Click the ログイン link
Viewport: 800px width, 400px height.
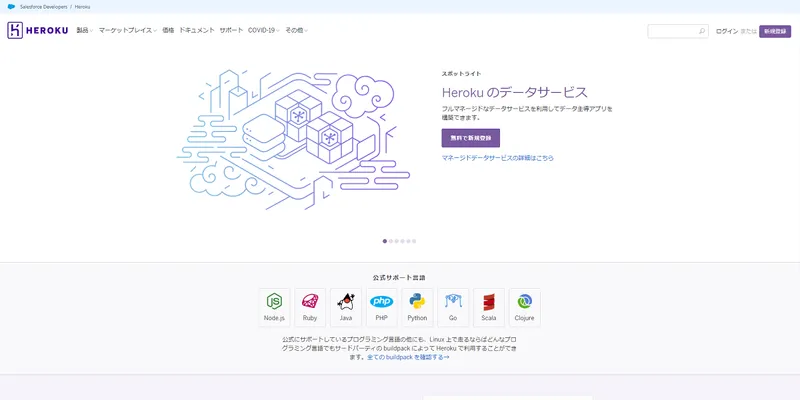tap(727, 31)
